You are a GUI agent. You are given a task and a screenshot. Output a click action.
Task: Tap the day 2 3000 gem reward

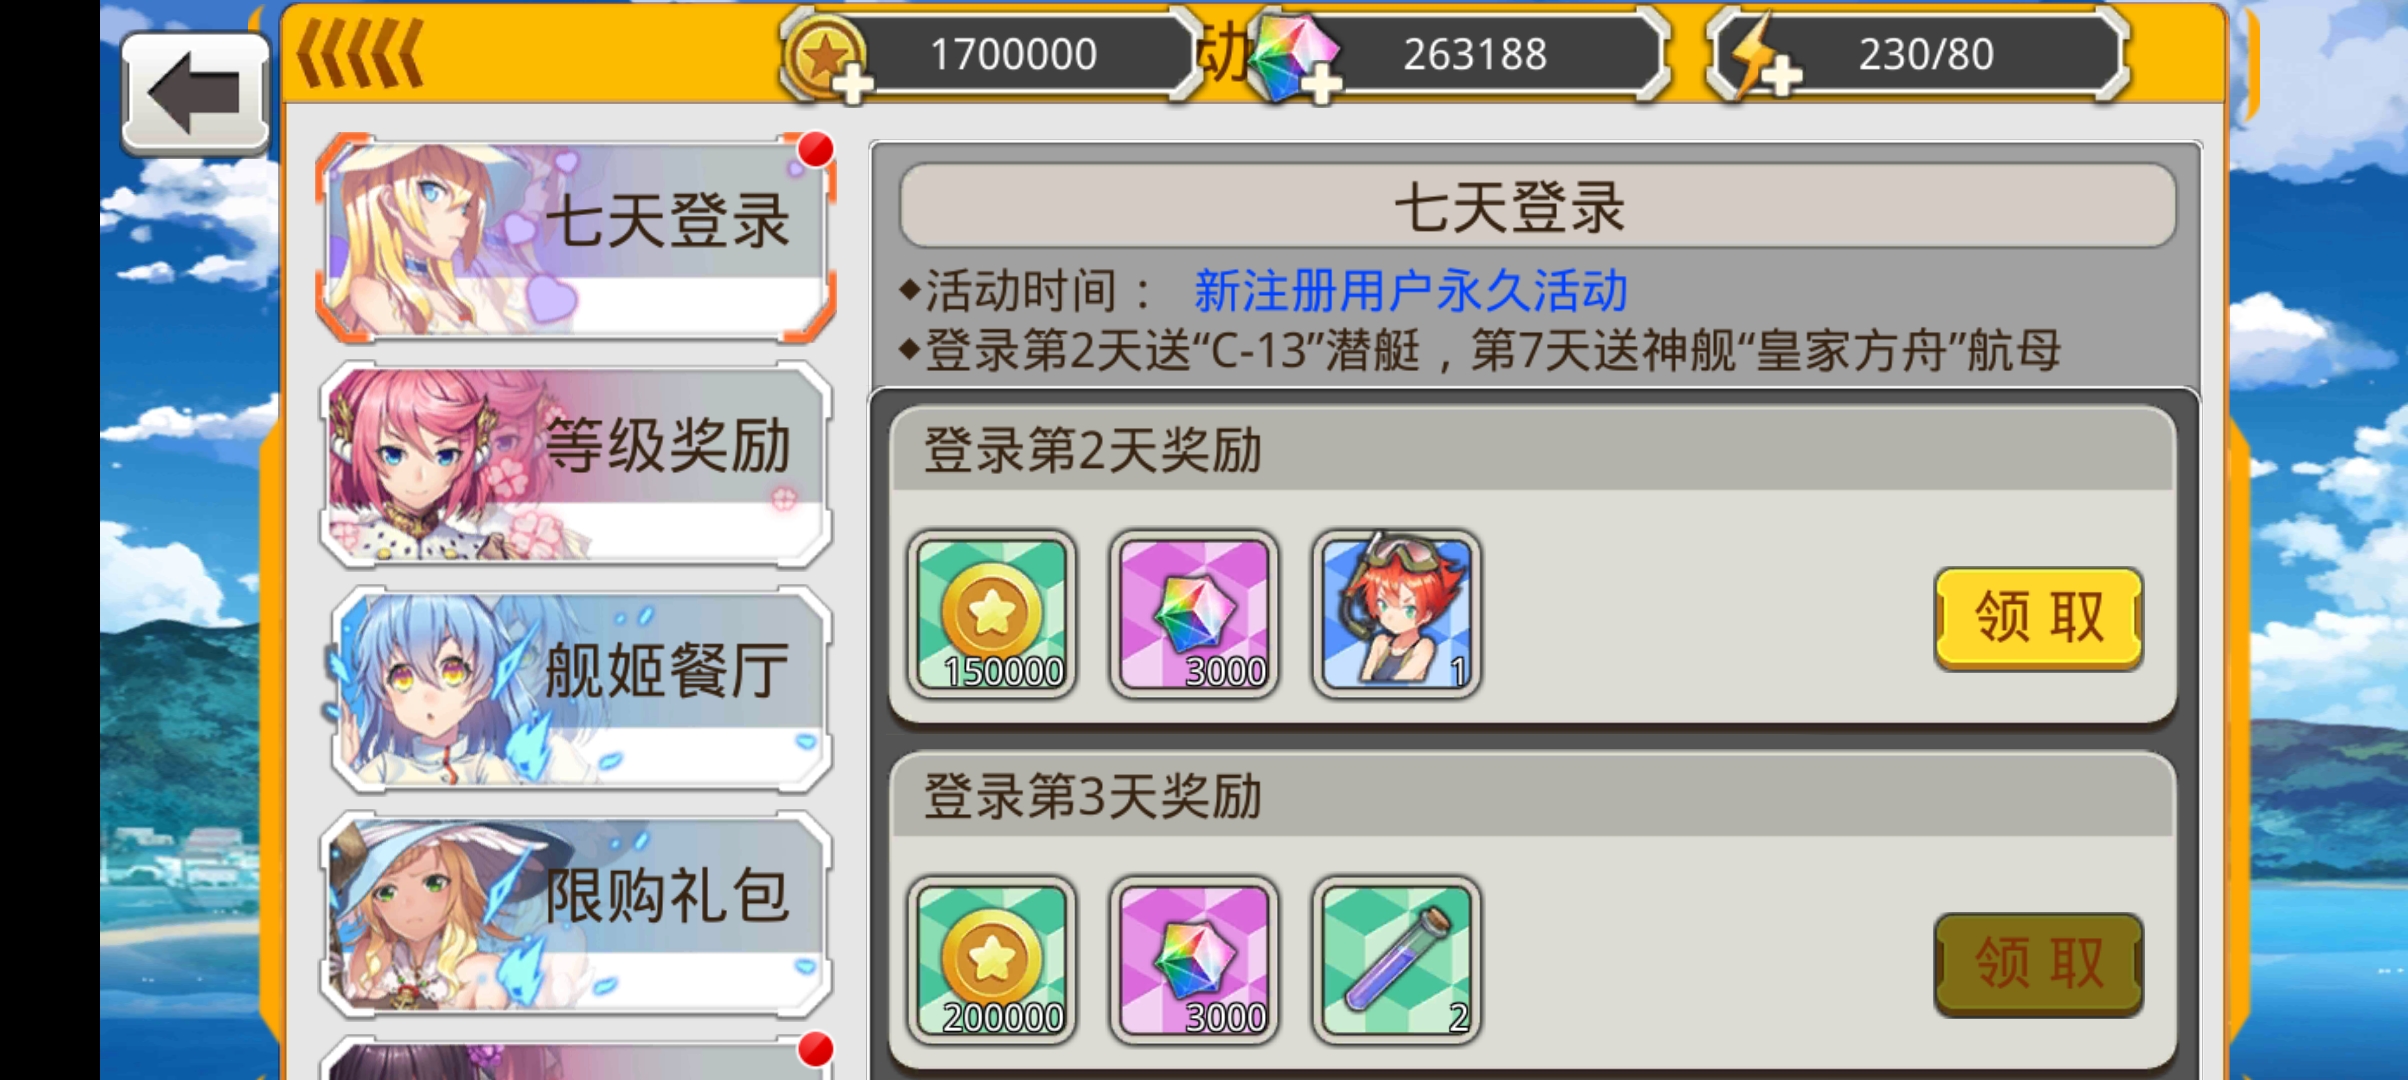[1194, 615]
